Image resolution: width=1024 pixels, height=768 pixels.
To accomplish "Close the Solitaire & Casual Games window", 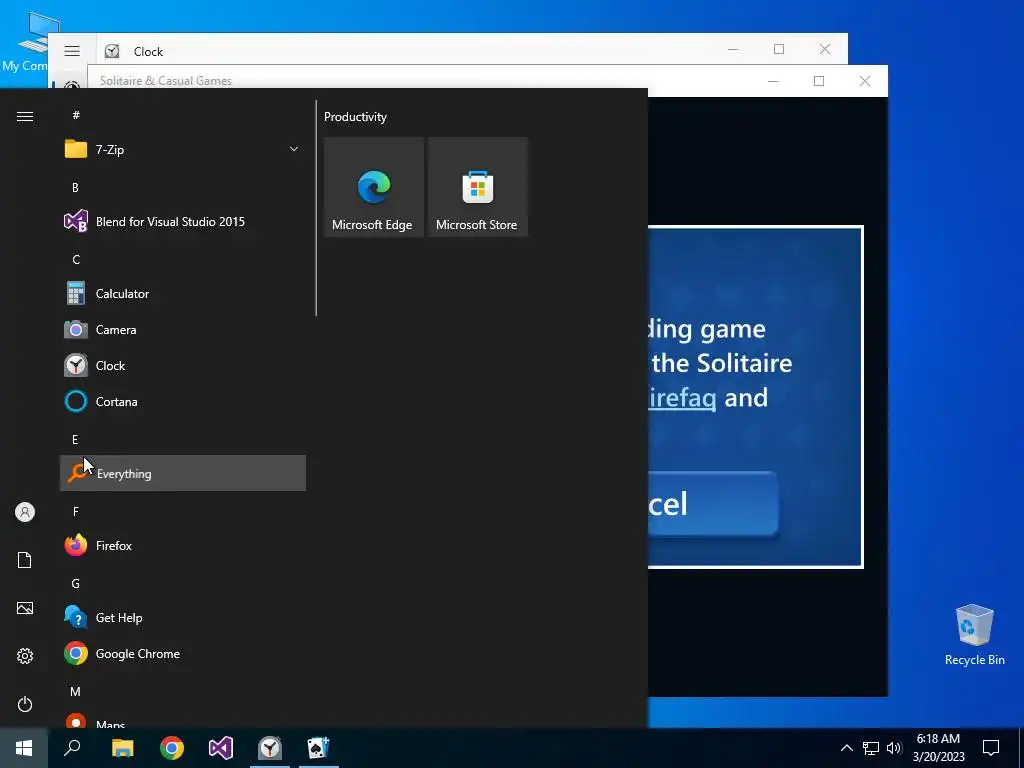I will (x=865, y=81).
